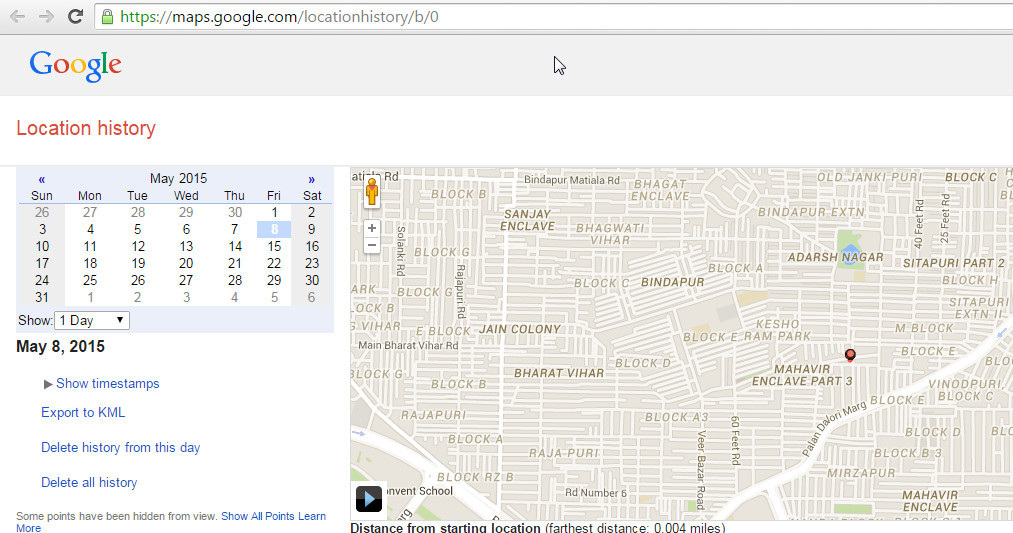This screenshot has width=1013, height=533.
Task: Select May 9 in the calendar
Action: pos(311,229)
